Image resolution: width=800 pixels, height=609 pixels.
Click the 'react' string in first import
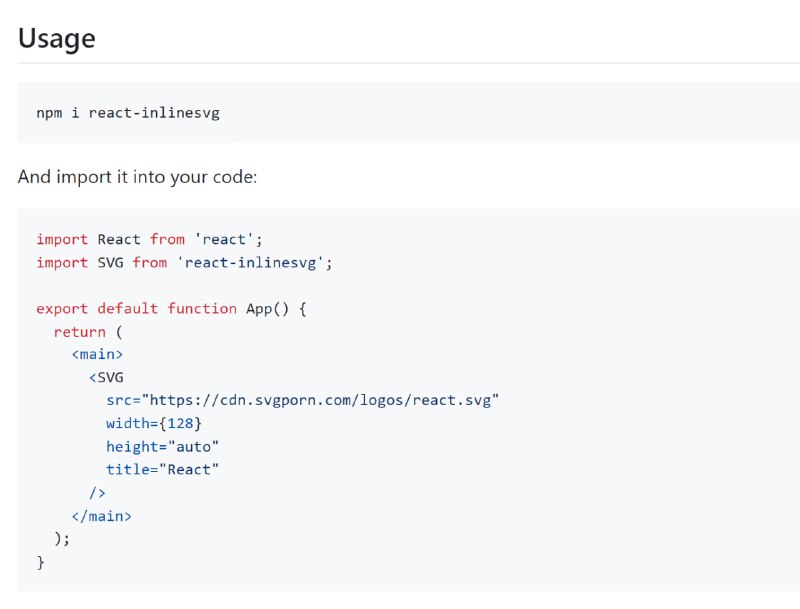tap(224, 239)
